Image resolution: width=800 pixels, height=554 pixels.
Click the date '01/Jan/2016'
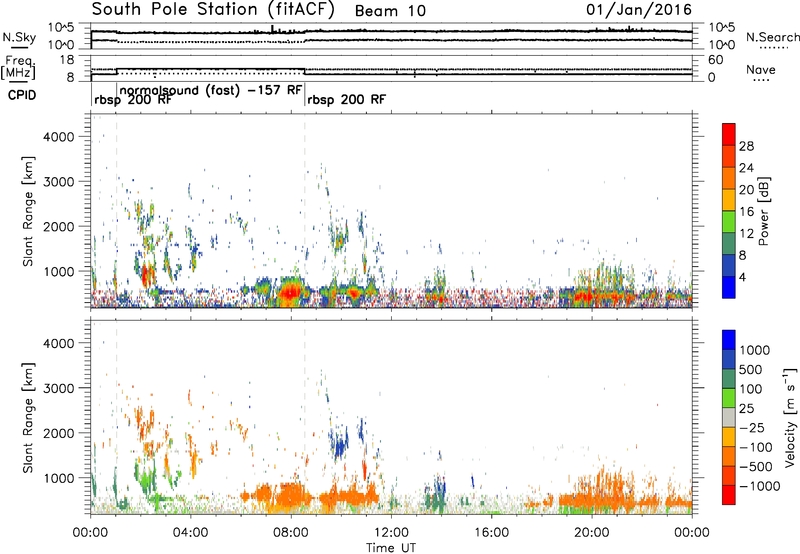[x=639, y=10]
